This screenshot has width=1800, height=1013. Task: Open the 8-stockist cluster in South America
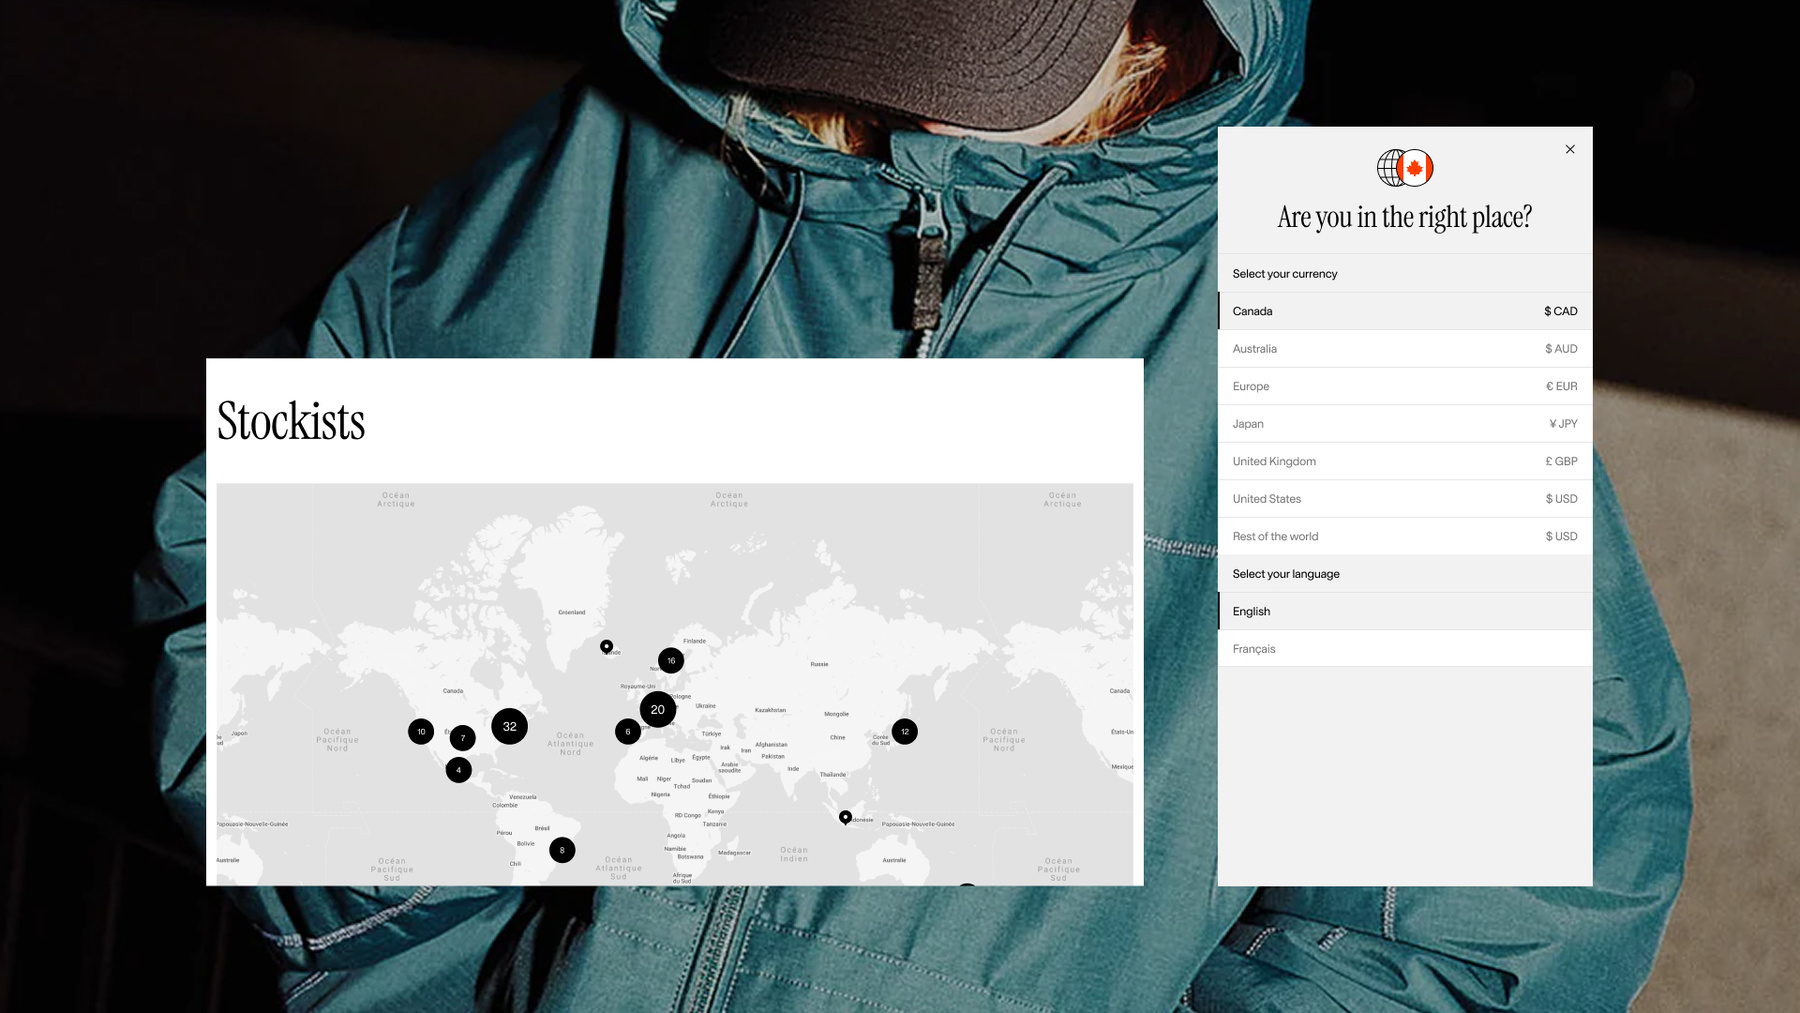coord(562,850)
